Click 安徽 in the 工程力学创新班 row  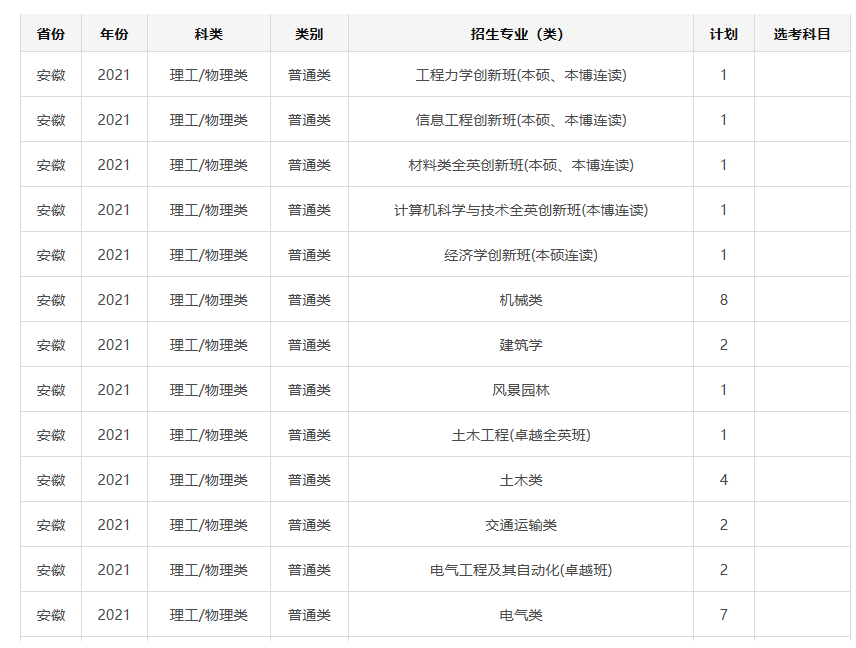(51, 75)
